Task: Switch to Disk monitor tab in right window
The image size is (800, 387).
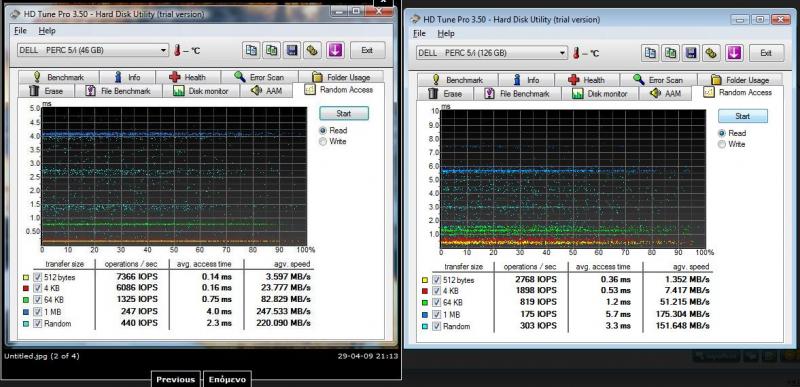Action: point(600,94)
